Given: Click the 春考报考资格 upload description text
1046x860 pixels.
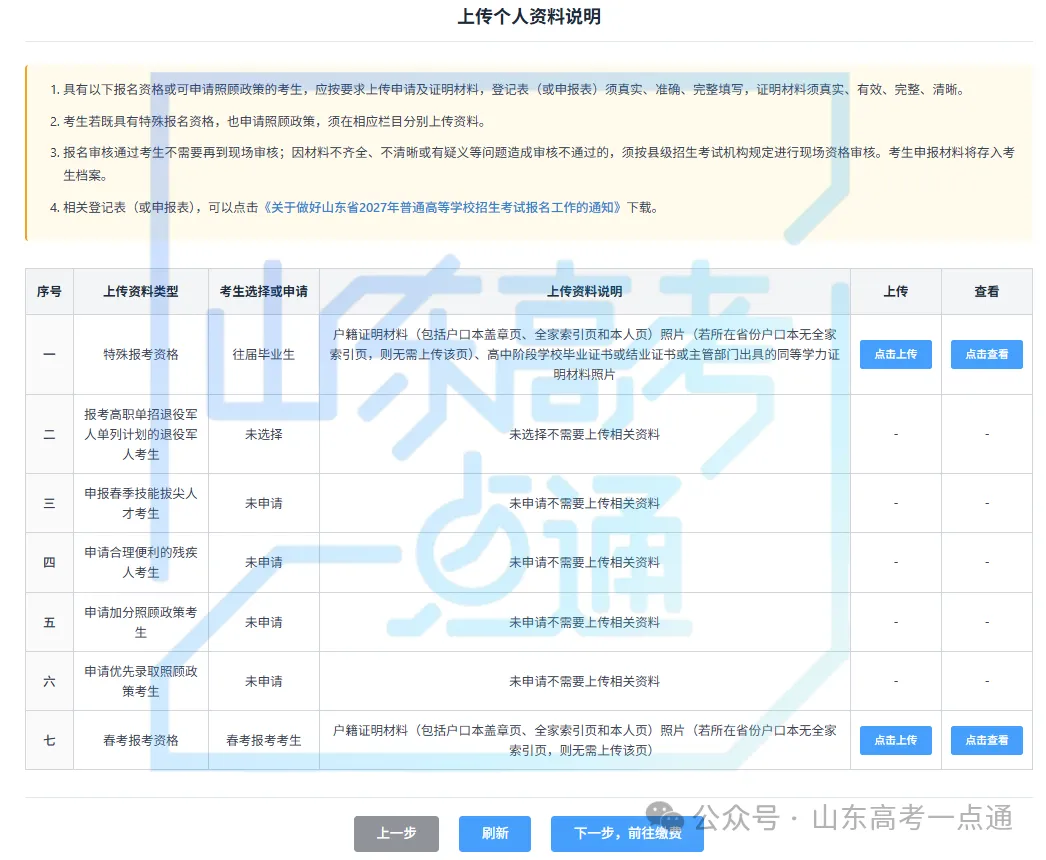Looking at the screenshot, I should pyautogui.click(x=584, y=740).
